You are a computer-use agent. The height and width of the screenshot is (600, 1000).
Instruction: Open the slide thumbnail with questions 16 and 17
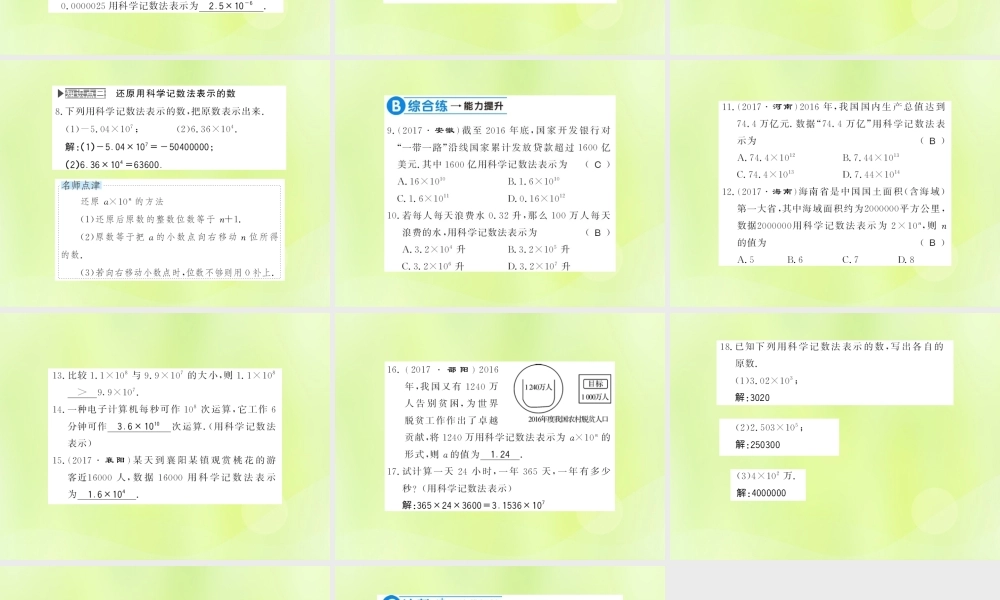[500, 436]
